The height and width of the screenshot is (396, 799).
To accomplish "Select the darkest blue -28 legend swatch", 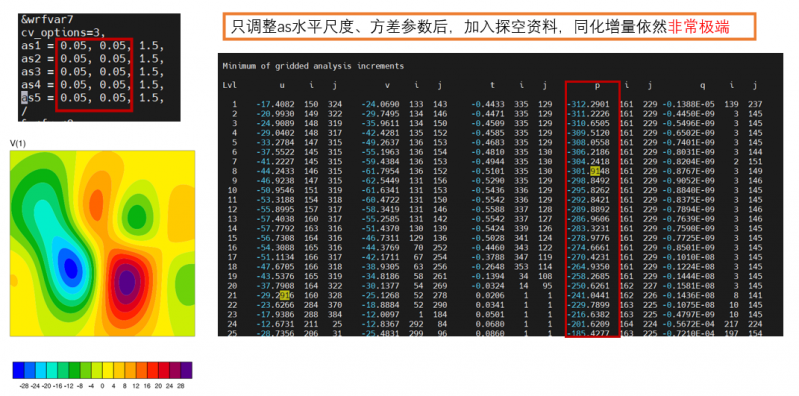I will click(x=18, y=369).
